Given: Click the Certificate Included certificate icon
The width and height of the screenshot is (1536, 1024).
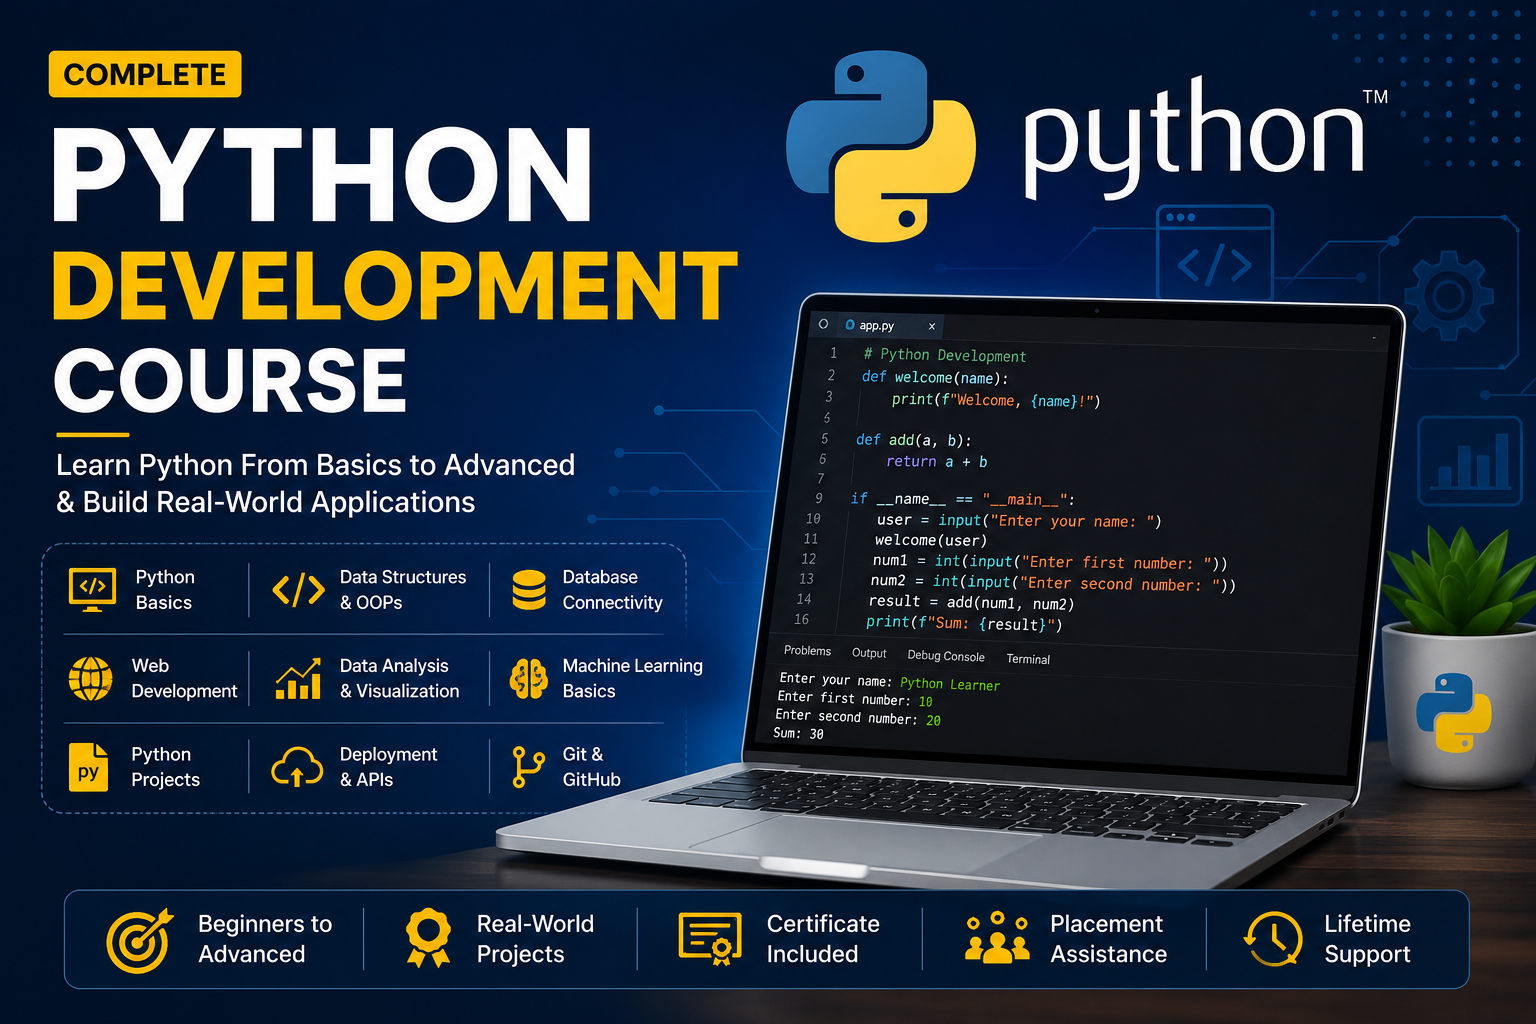Looking at the screenshot, I should pos(710,938).
